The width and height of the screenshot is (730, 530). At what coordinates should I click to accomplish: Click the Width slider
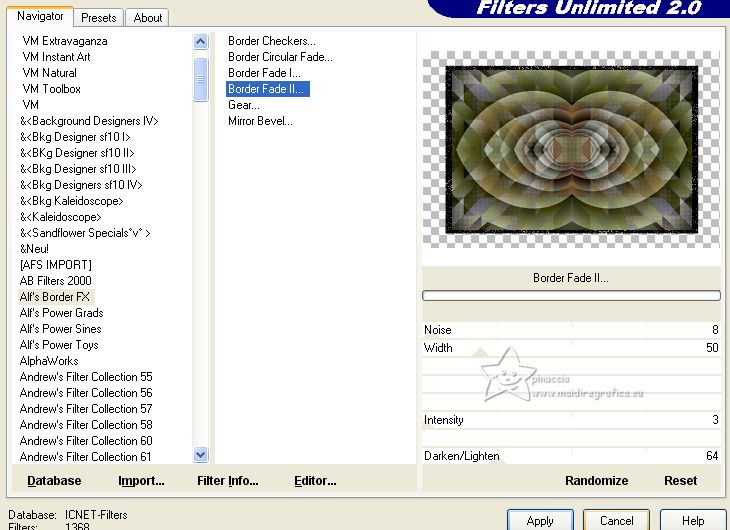coord(571,348)
